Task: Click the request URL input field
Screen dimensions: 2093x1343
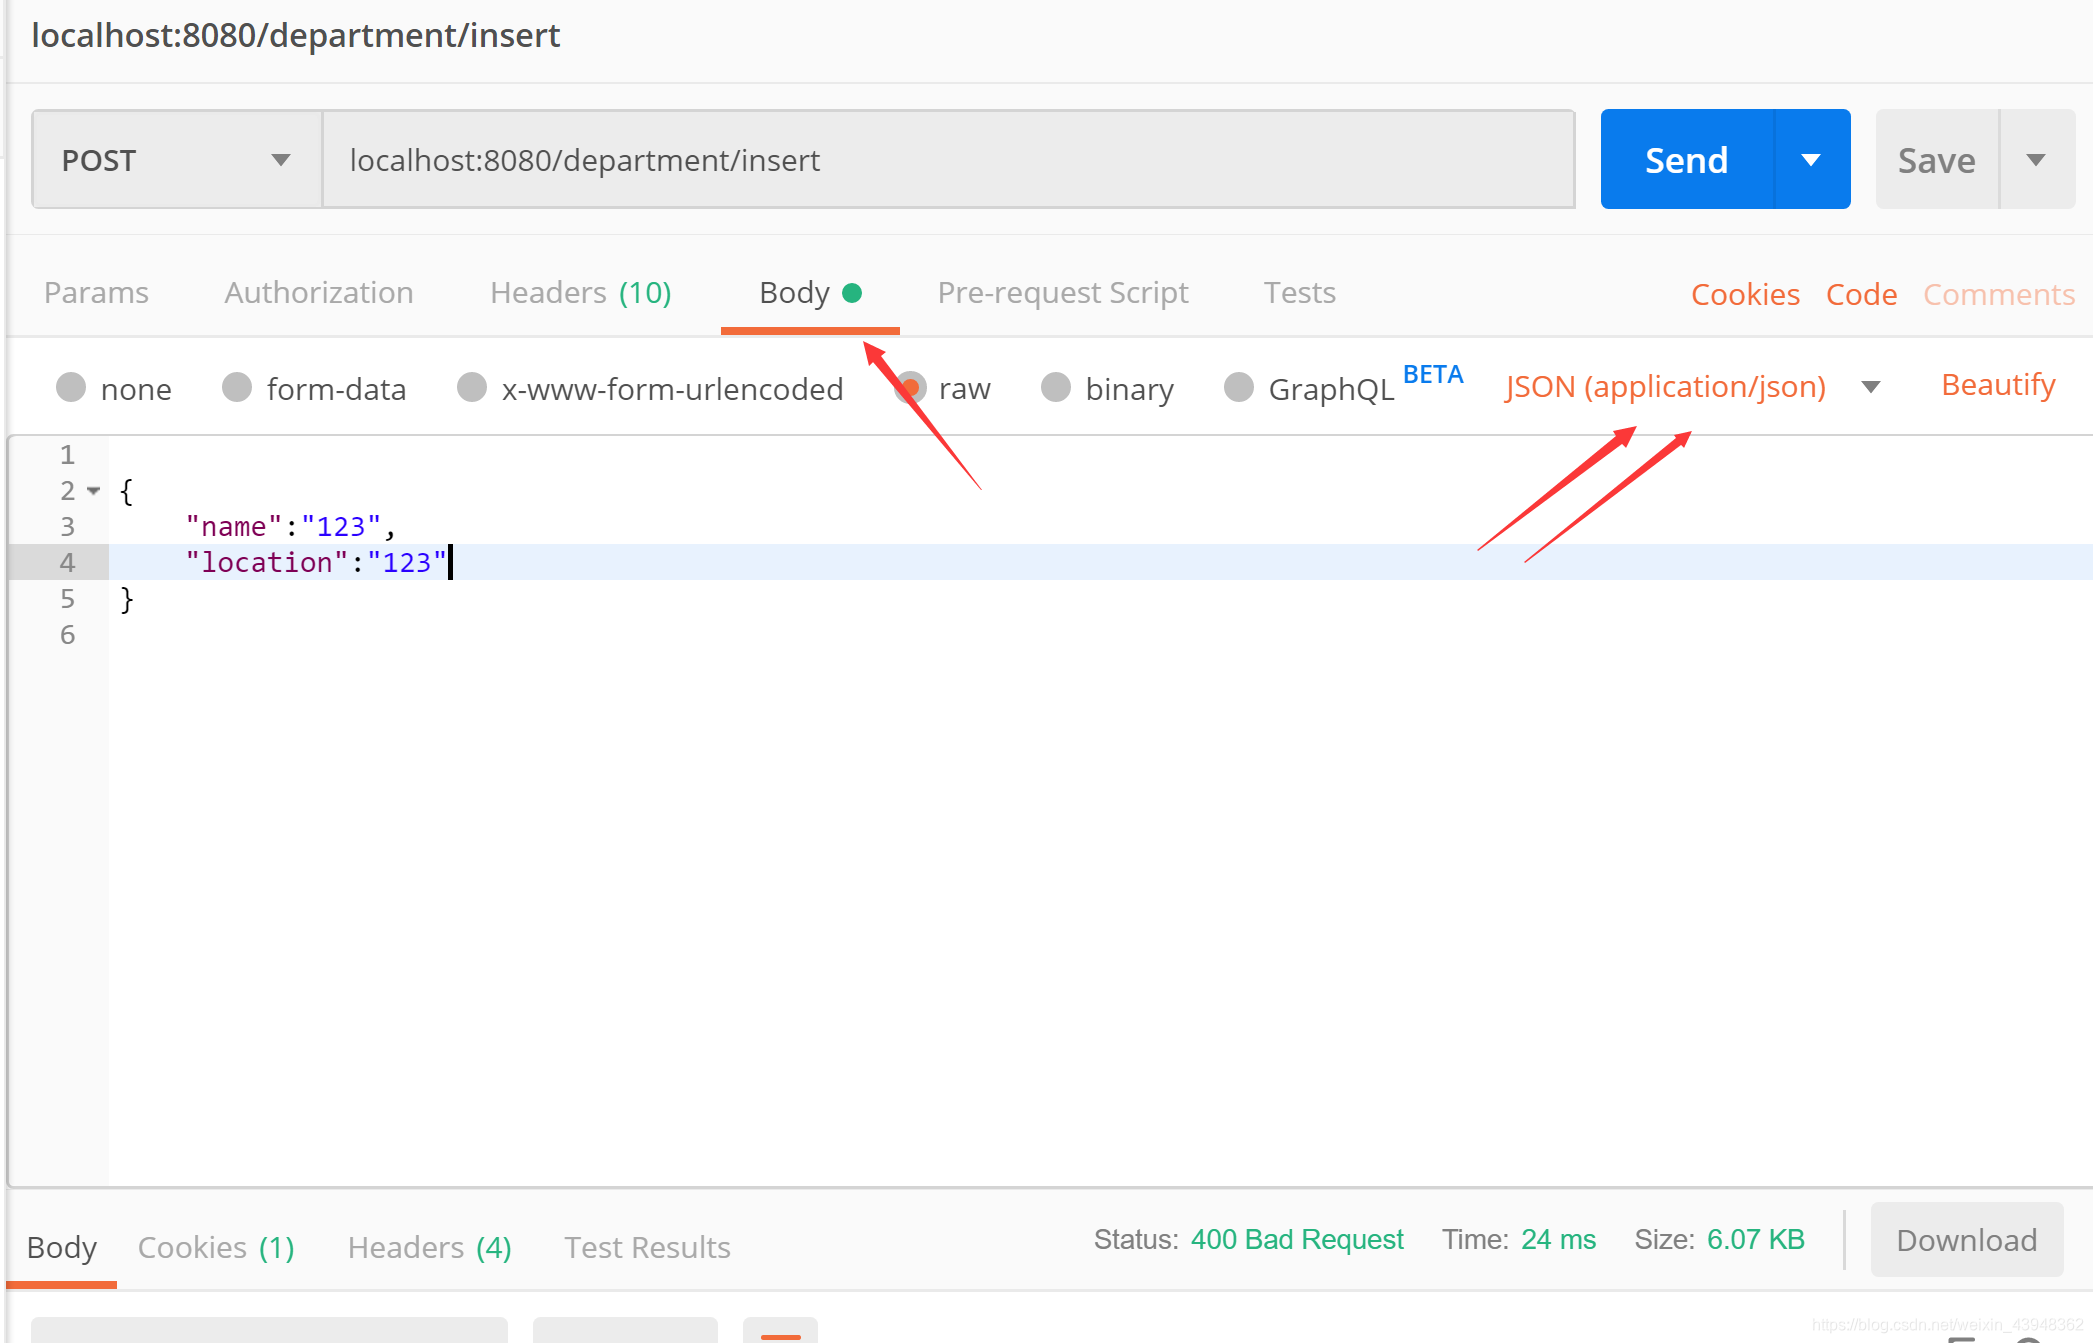Action: point(948,160)
